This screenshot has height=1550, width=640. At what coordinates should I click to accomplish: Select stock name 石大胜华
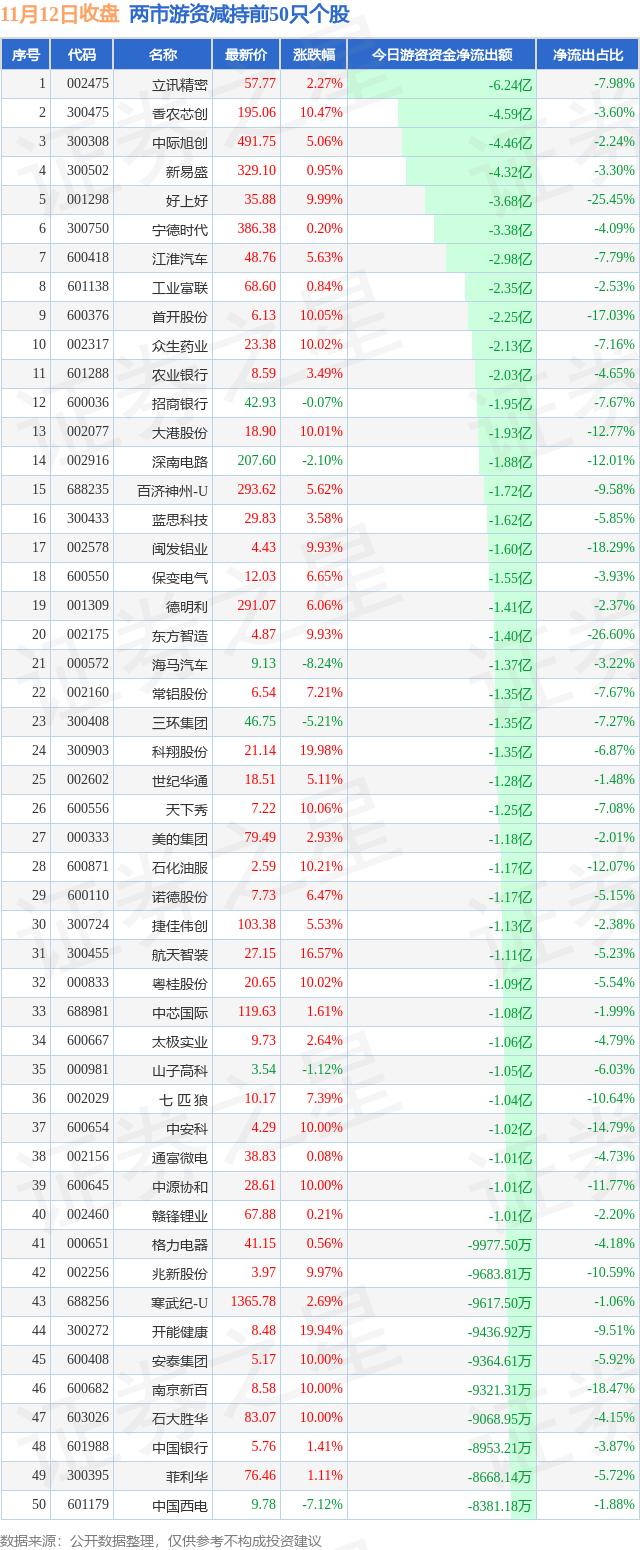[180, 1418]
